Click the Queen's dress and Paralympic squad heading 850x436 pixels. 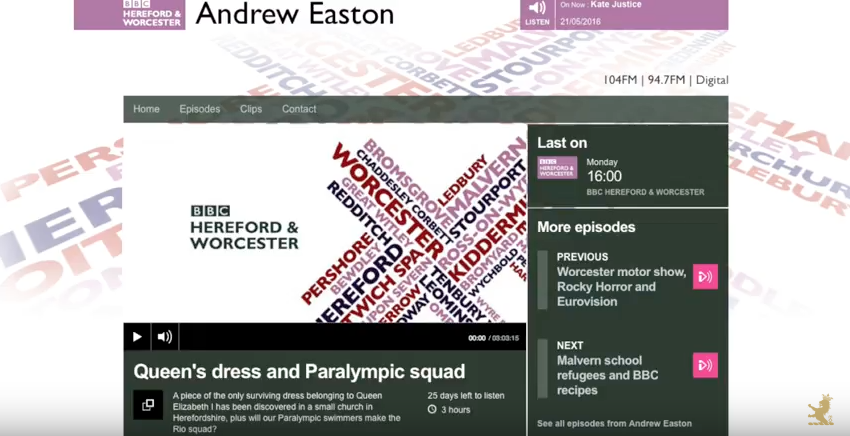pos(299,371)
